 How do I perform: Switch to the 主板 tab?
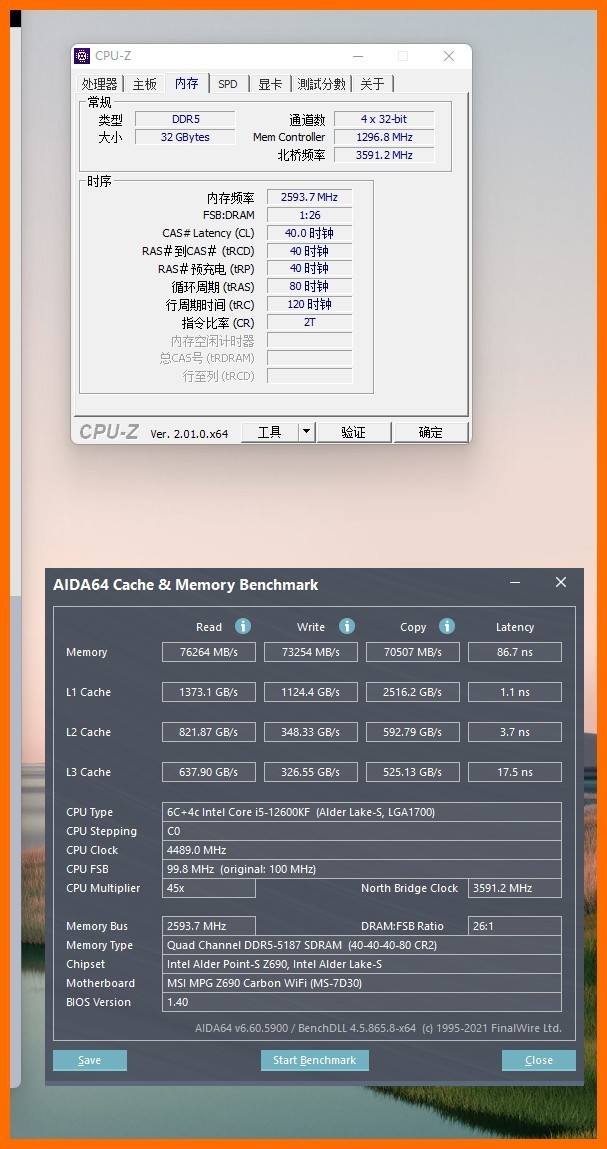coord(144,84)
